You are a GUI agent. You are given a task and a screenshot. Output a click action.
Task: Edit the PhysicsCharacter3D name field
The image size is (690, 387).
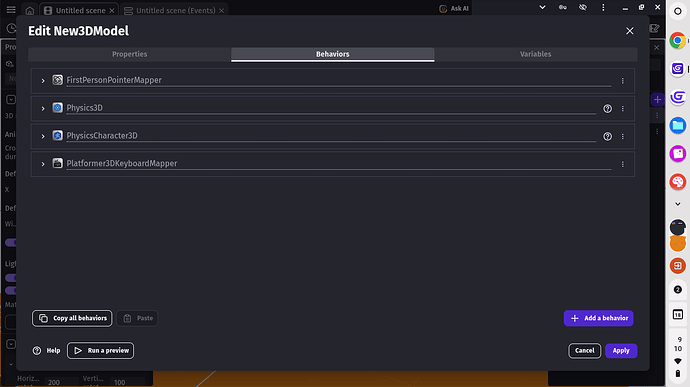coord(331,136)
